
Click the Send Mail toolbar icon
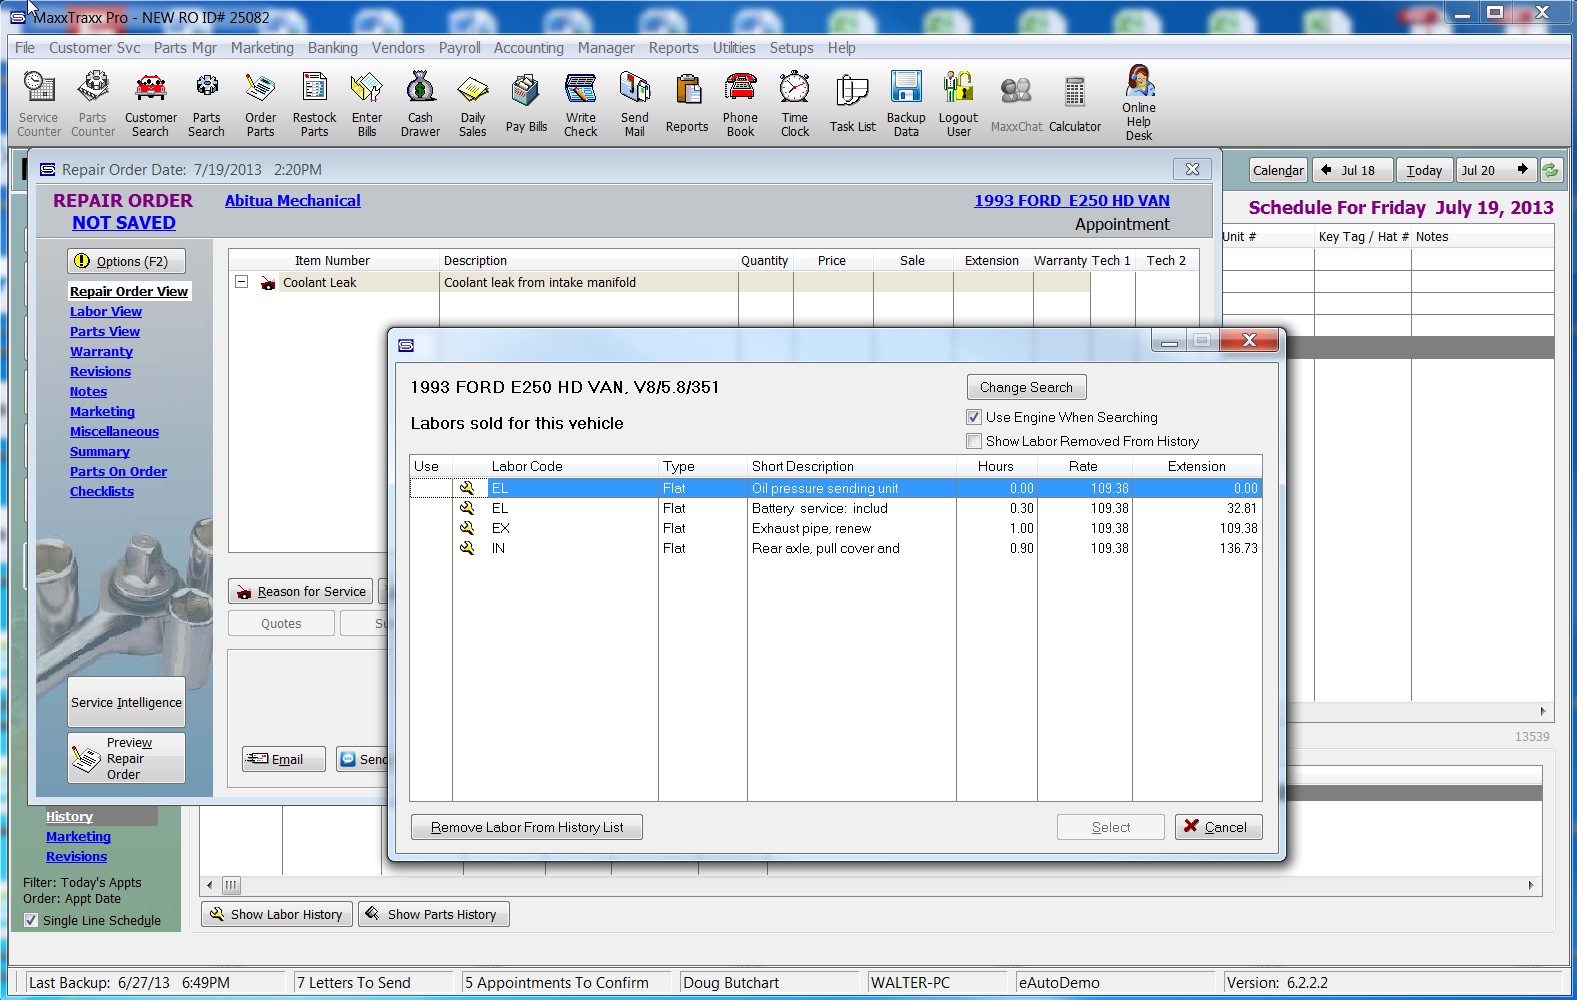635,103
